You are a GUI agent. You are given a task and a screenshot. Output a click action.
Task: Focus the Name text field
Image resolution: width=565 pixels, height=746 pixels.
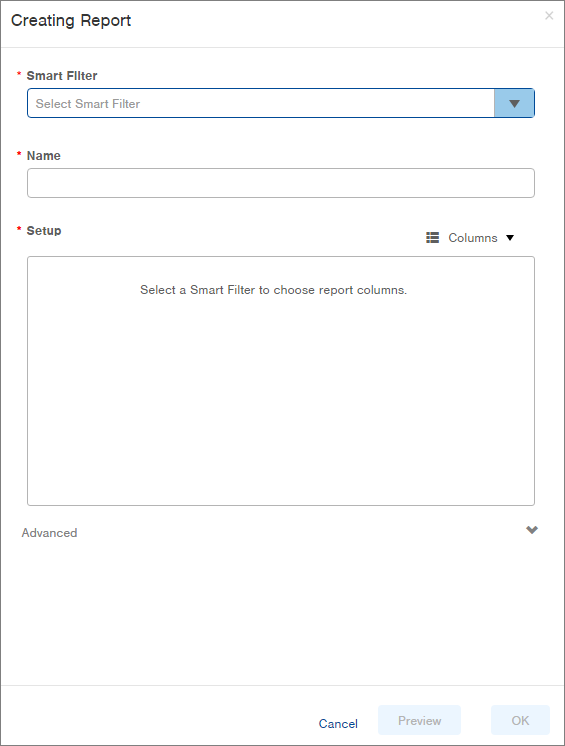click(281, 183)
